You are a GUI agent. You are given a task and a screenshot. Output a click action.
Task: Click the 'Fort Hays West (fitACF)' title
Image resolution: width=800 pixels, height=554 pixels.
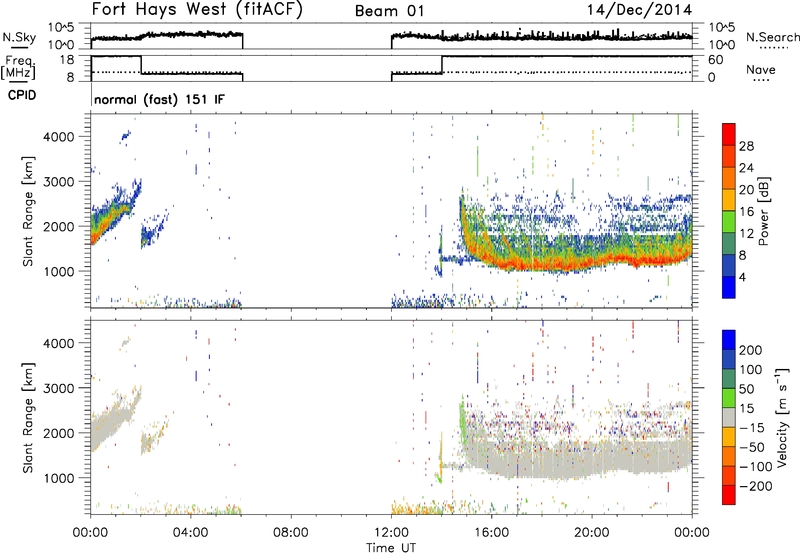(x=197, y=10)
